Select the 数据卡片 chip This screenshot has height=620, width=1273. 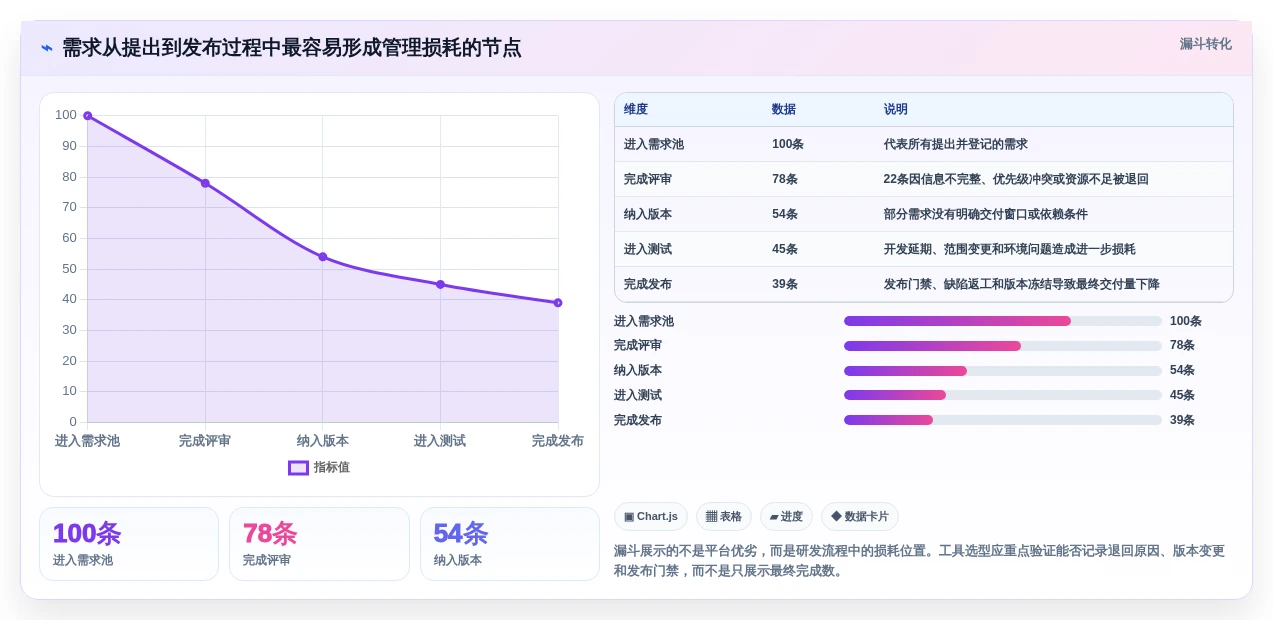click(x=860, y=516)
